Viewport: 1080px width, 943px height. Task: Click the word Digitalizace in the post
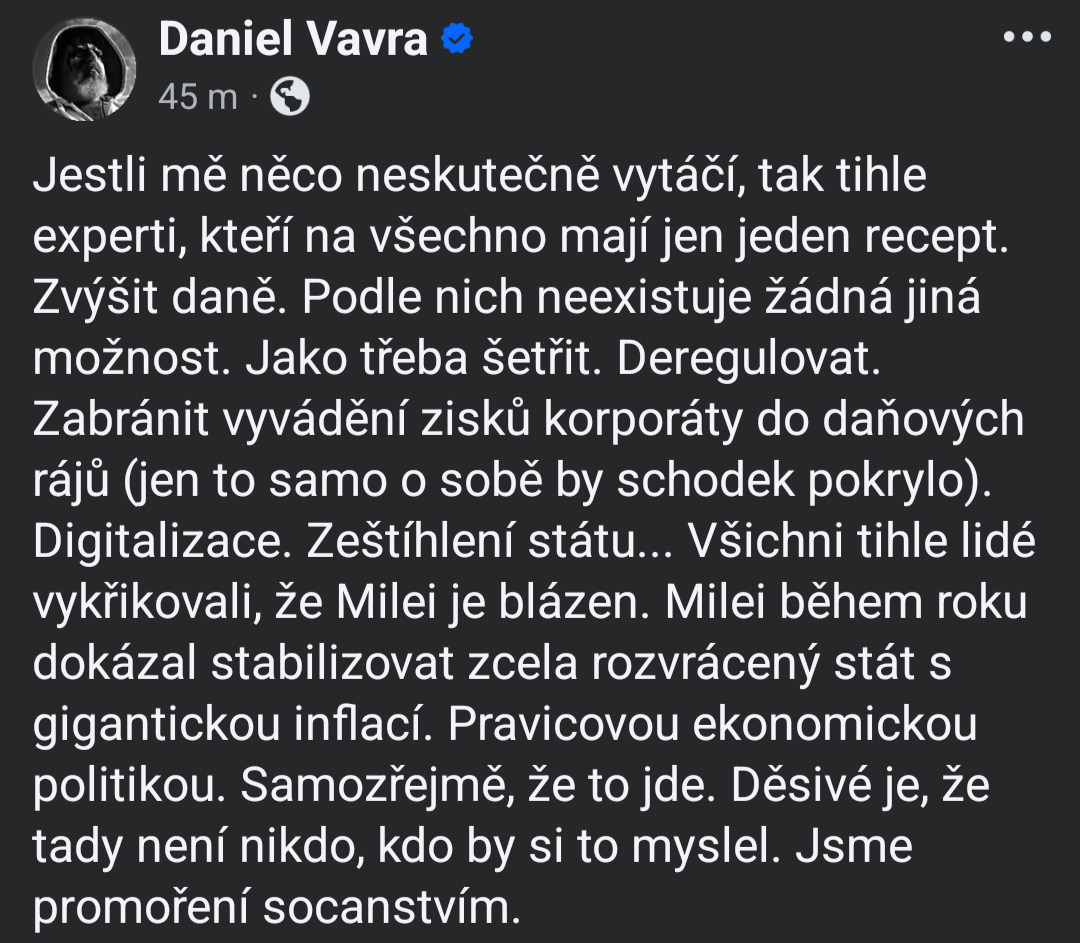coord(158,541)
